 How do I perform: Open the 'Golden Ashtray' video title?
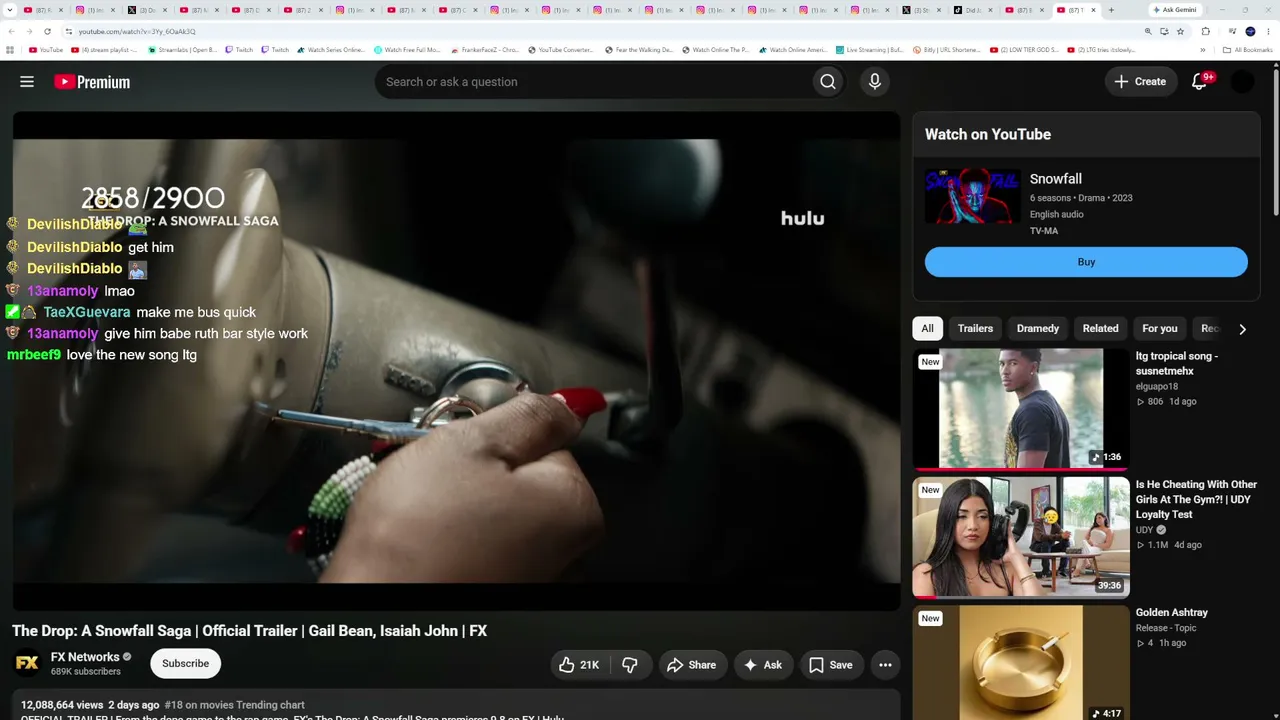tap(1172, 612)
